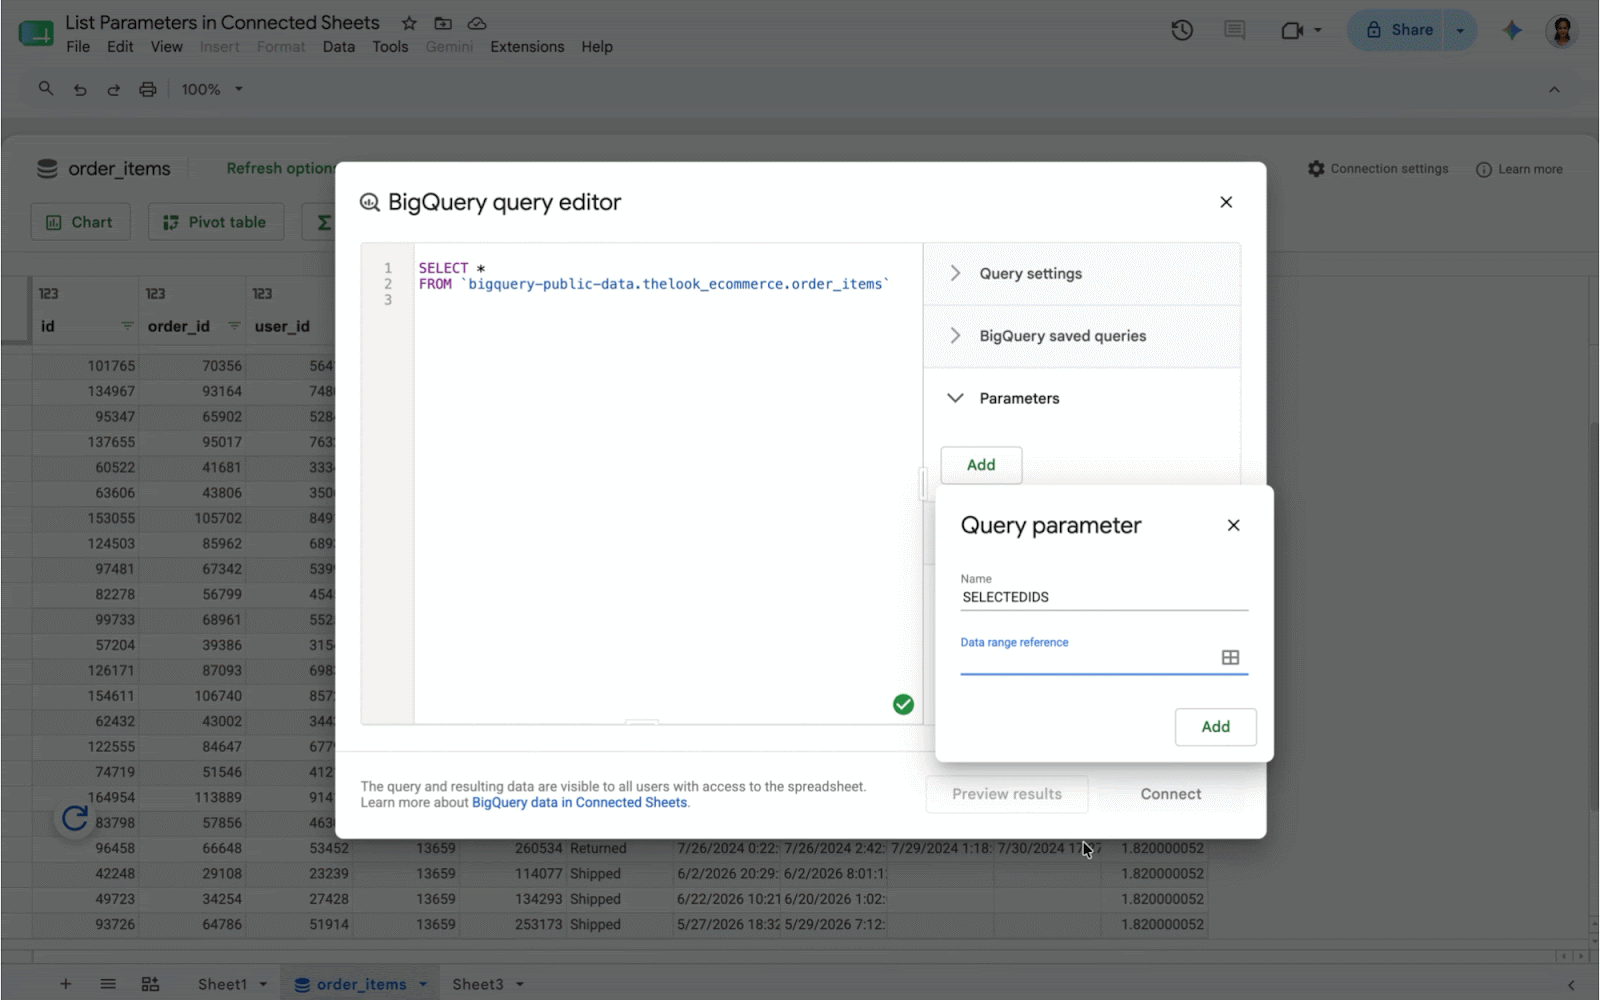This screenshot has height=1000, width=1600.
Task: Click the filter icon on order_id column
Action: pos(234,326)
